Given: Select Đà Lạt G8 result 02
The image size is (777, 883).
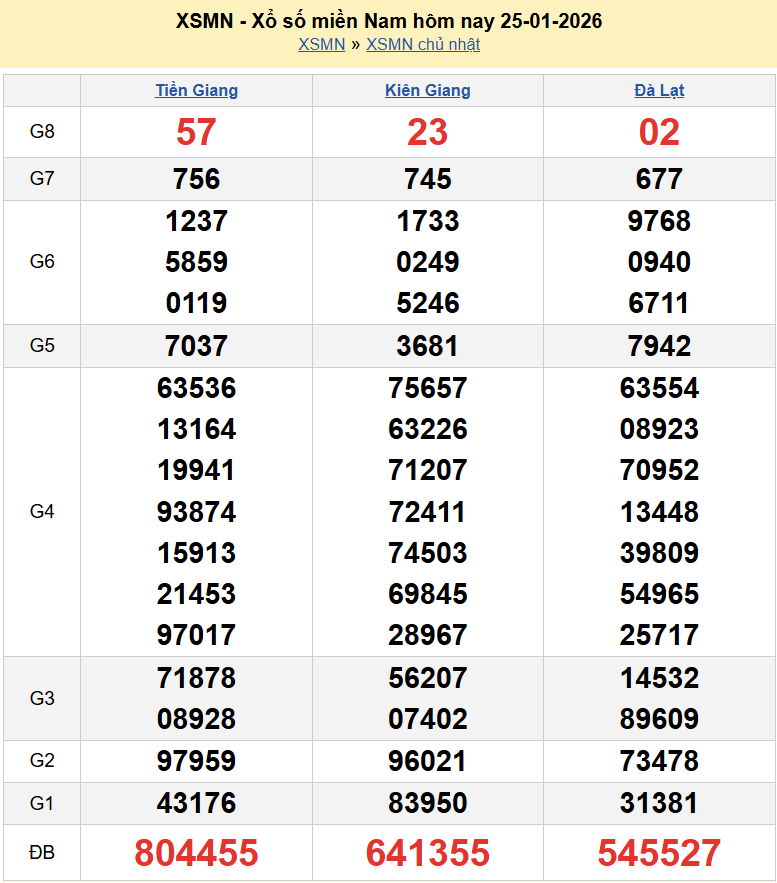Looking at the screenshot, I should click(659, 132).
